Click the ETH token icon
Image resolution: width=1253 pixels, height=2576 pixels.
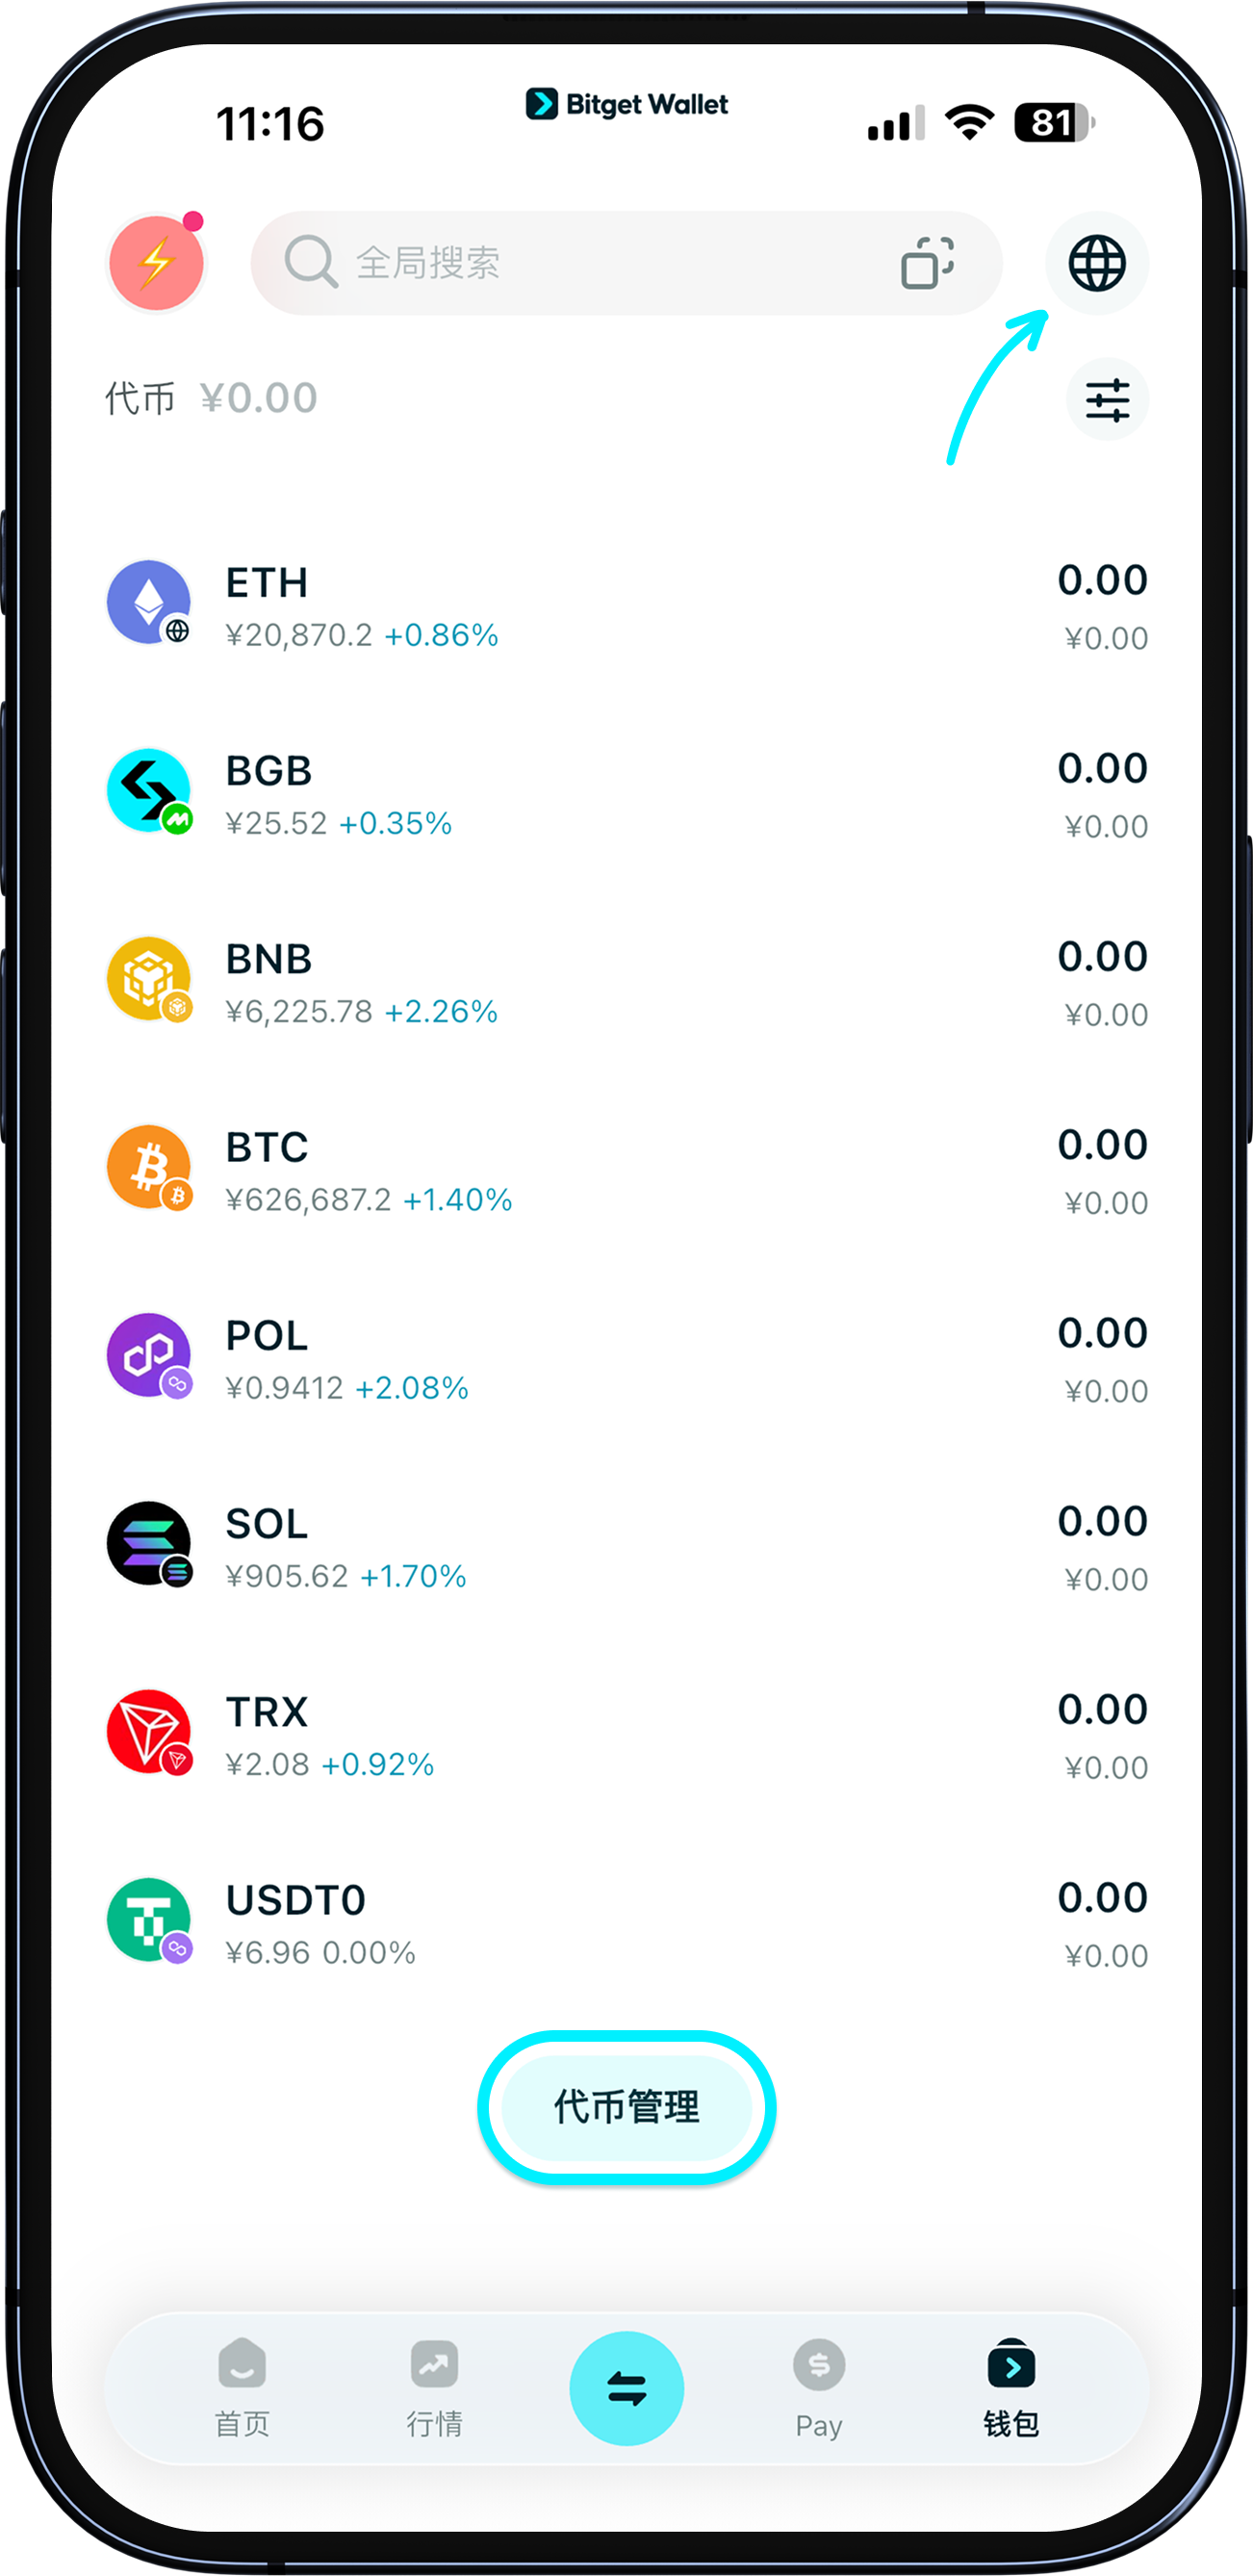(x=150, y=602)
